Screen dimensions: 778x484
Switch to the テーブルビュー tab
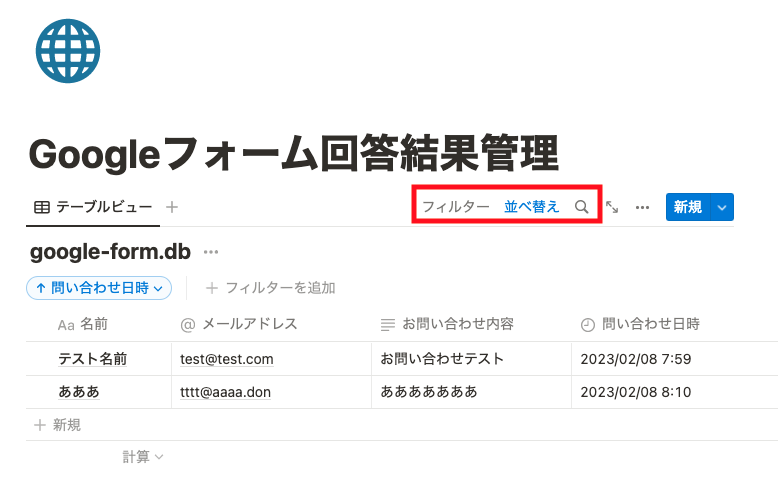(x=93, y=207)
